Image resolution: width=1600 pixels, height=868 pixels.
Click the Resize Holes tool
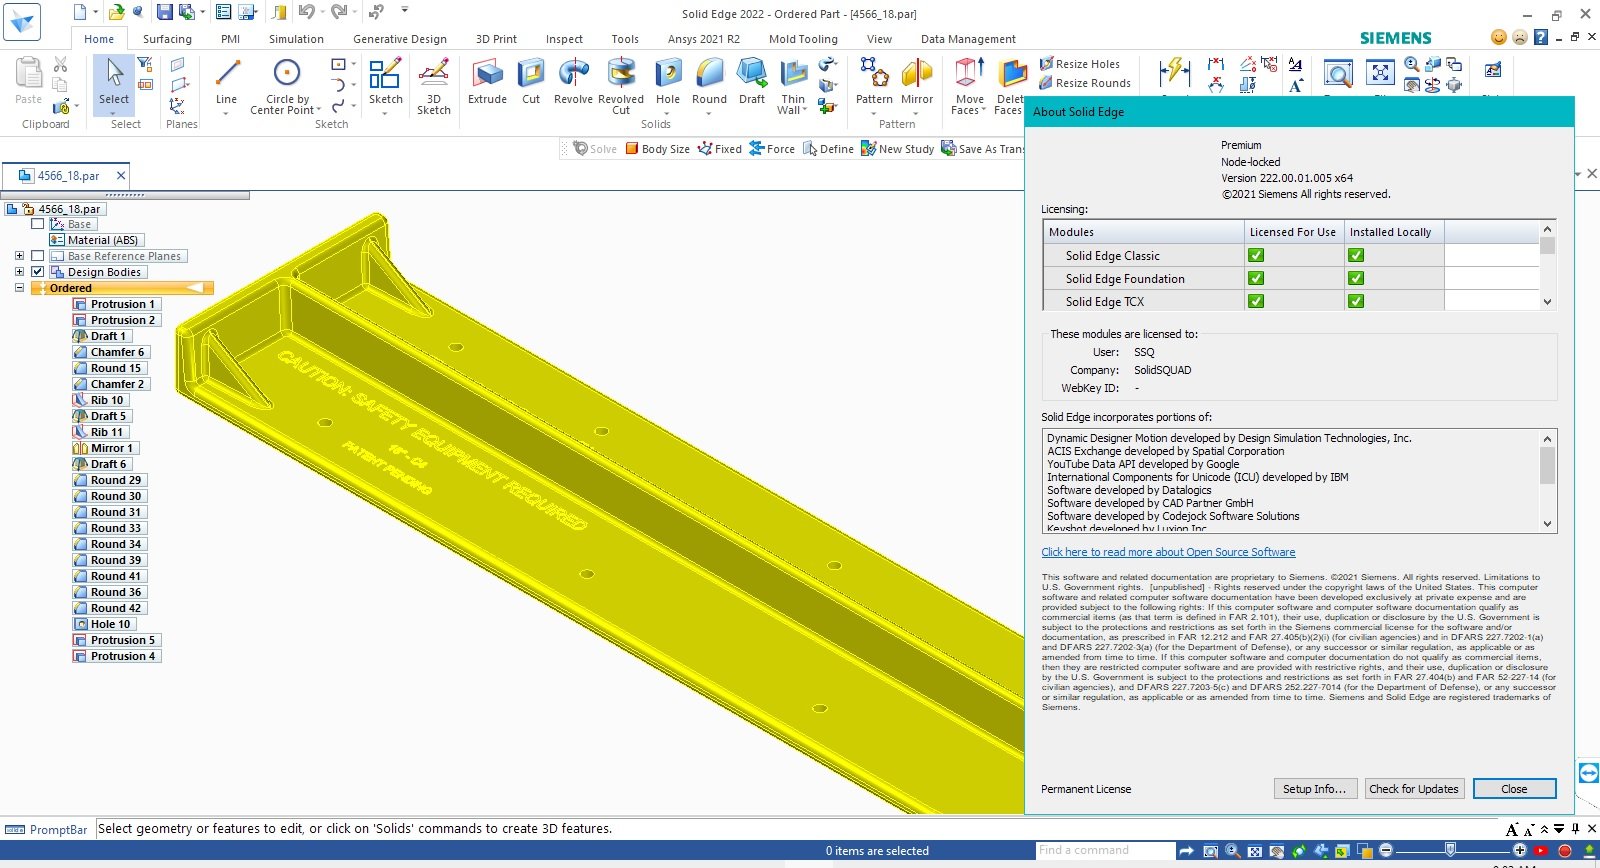pyautogui.click(x=1079, y=64)
